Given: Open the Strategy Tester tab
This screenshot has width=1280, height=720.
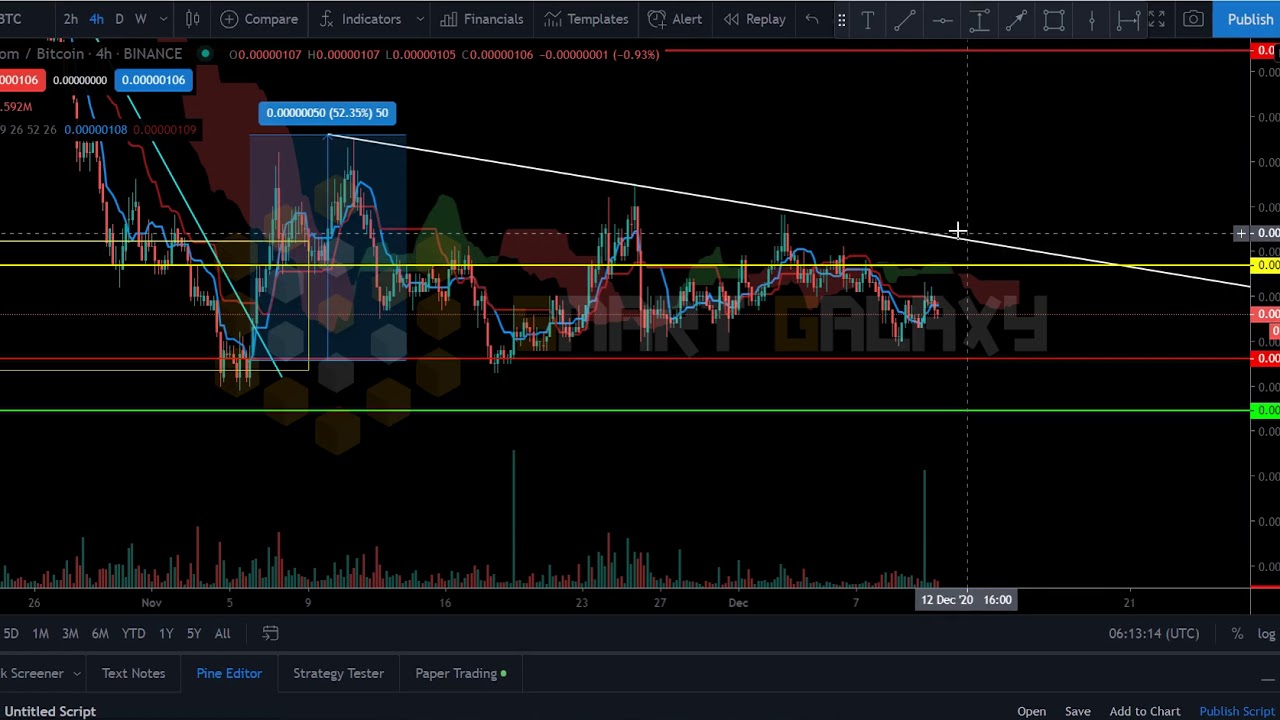Looking at the screenshot, I should (338, 673).
